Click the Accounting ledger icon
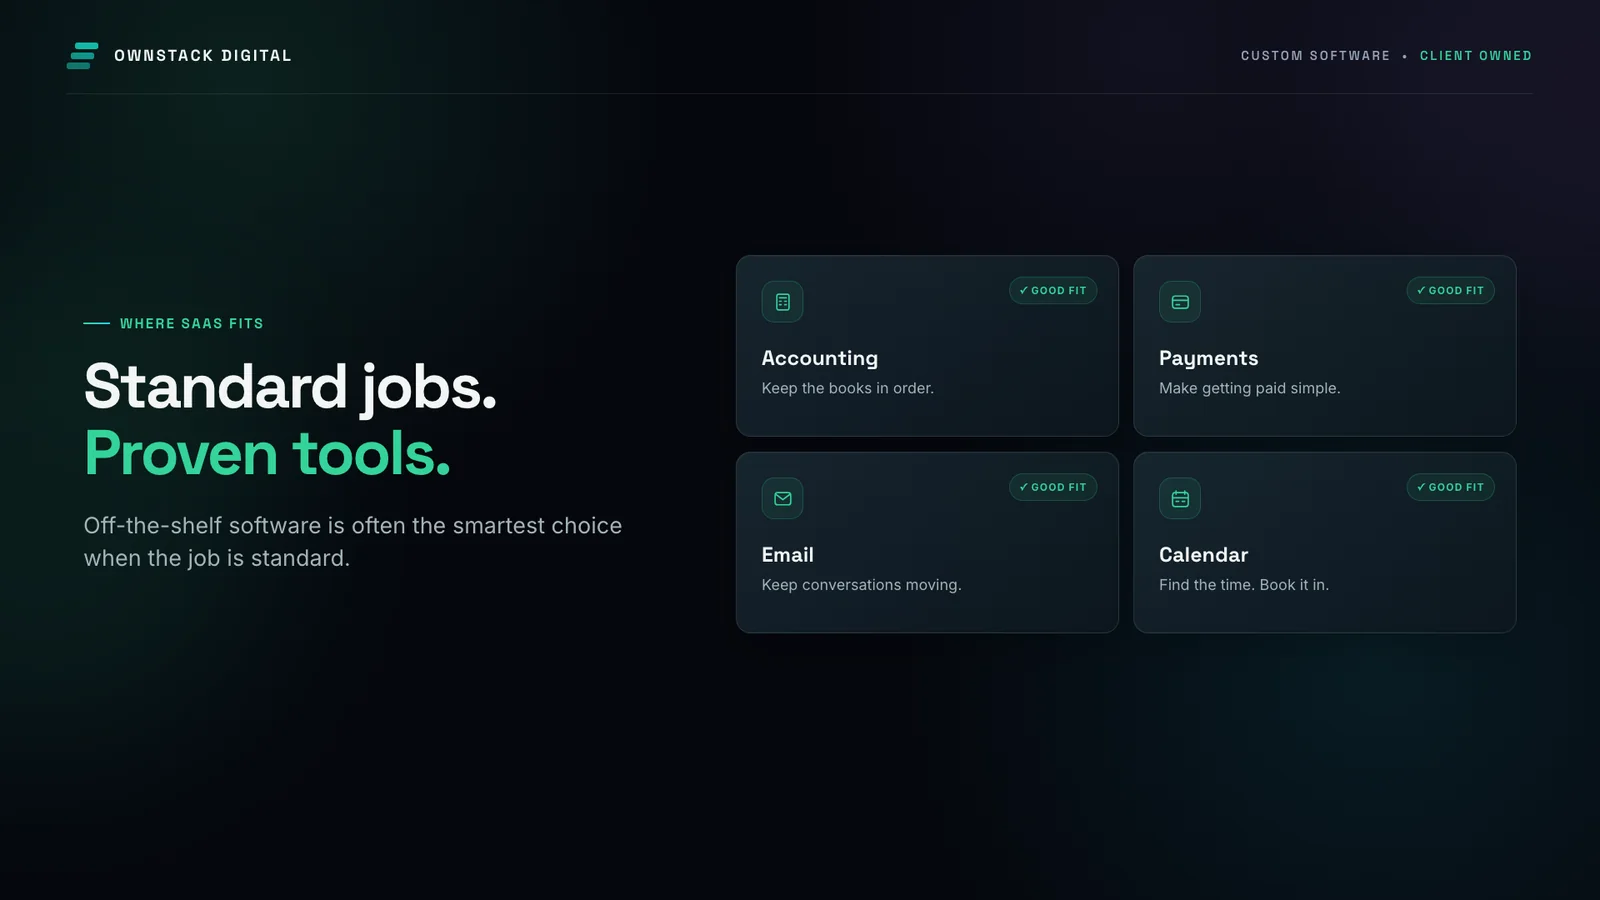This screenshot has height=900, width=1600. pyautogui.click(x=782, y=302)
